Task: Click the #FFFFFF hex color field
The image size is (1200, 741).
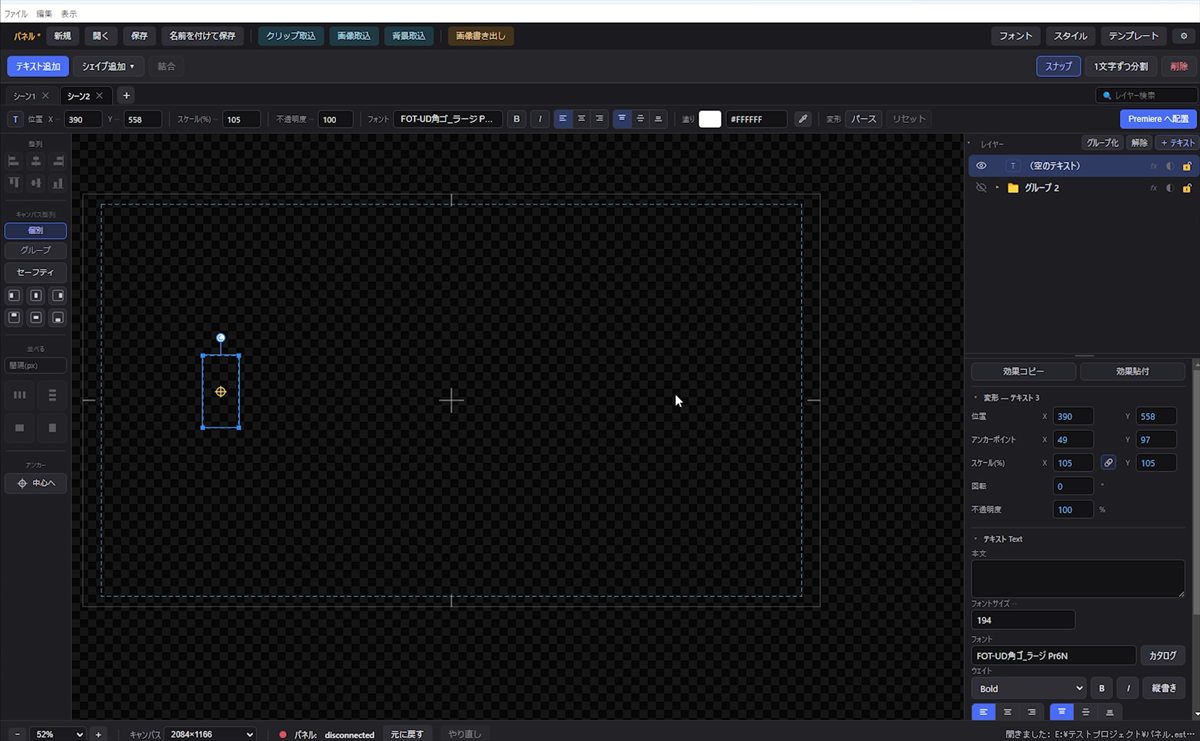Action: point(757,119)
